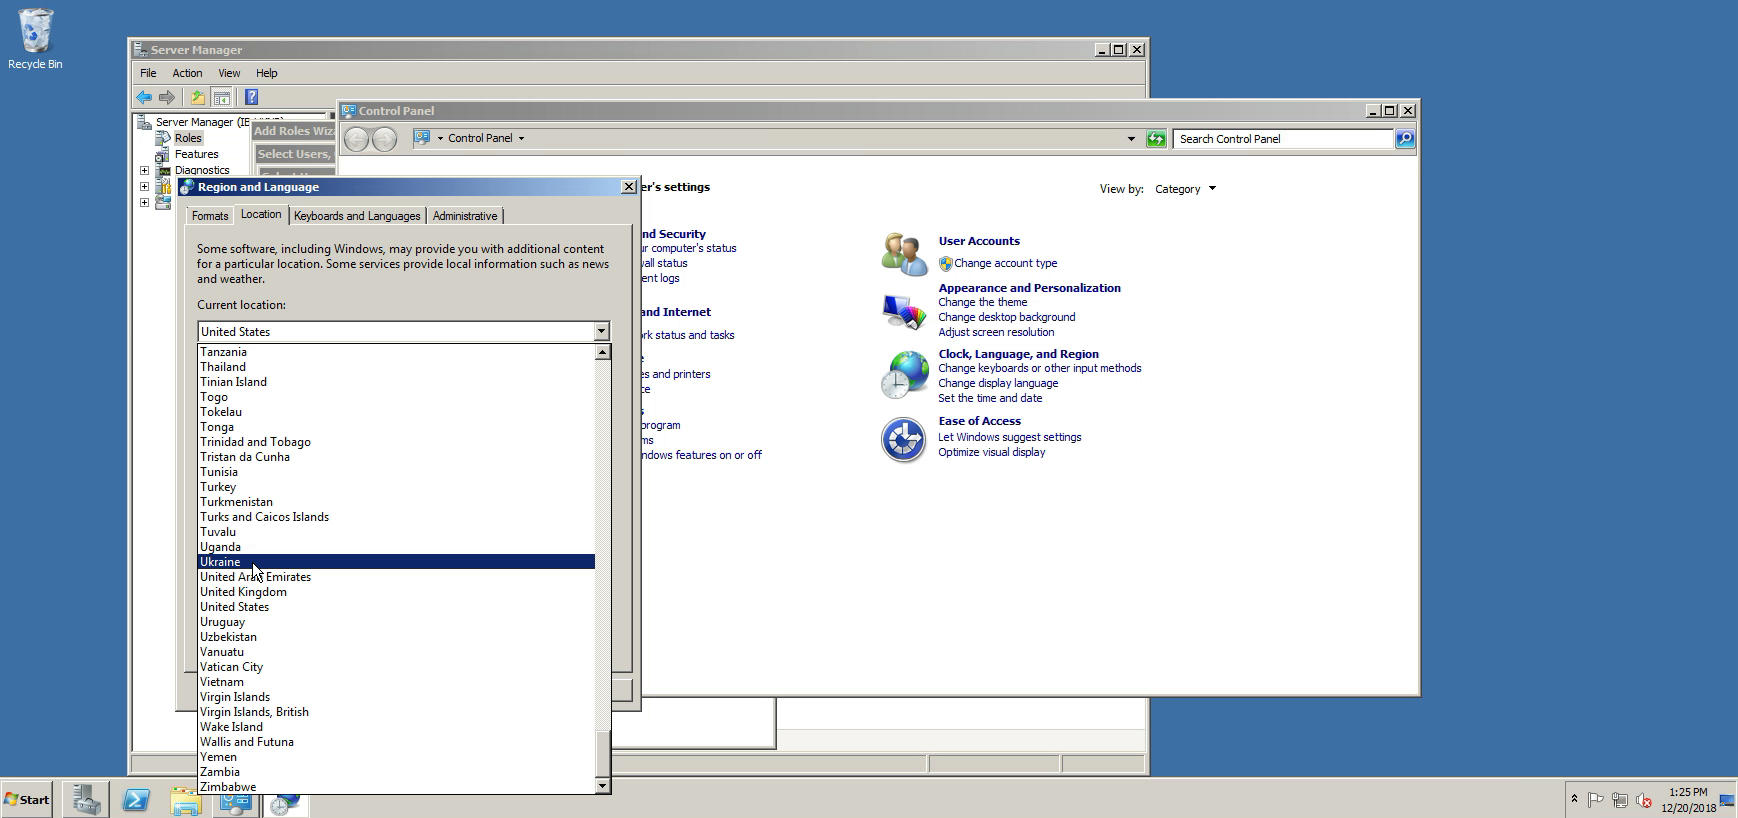
Task: Open the Help menu in Server Manager
Action: tap(266, 73)
